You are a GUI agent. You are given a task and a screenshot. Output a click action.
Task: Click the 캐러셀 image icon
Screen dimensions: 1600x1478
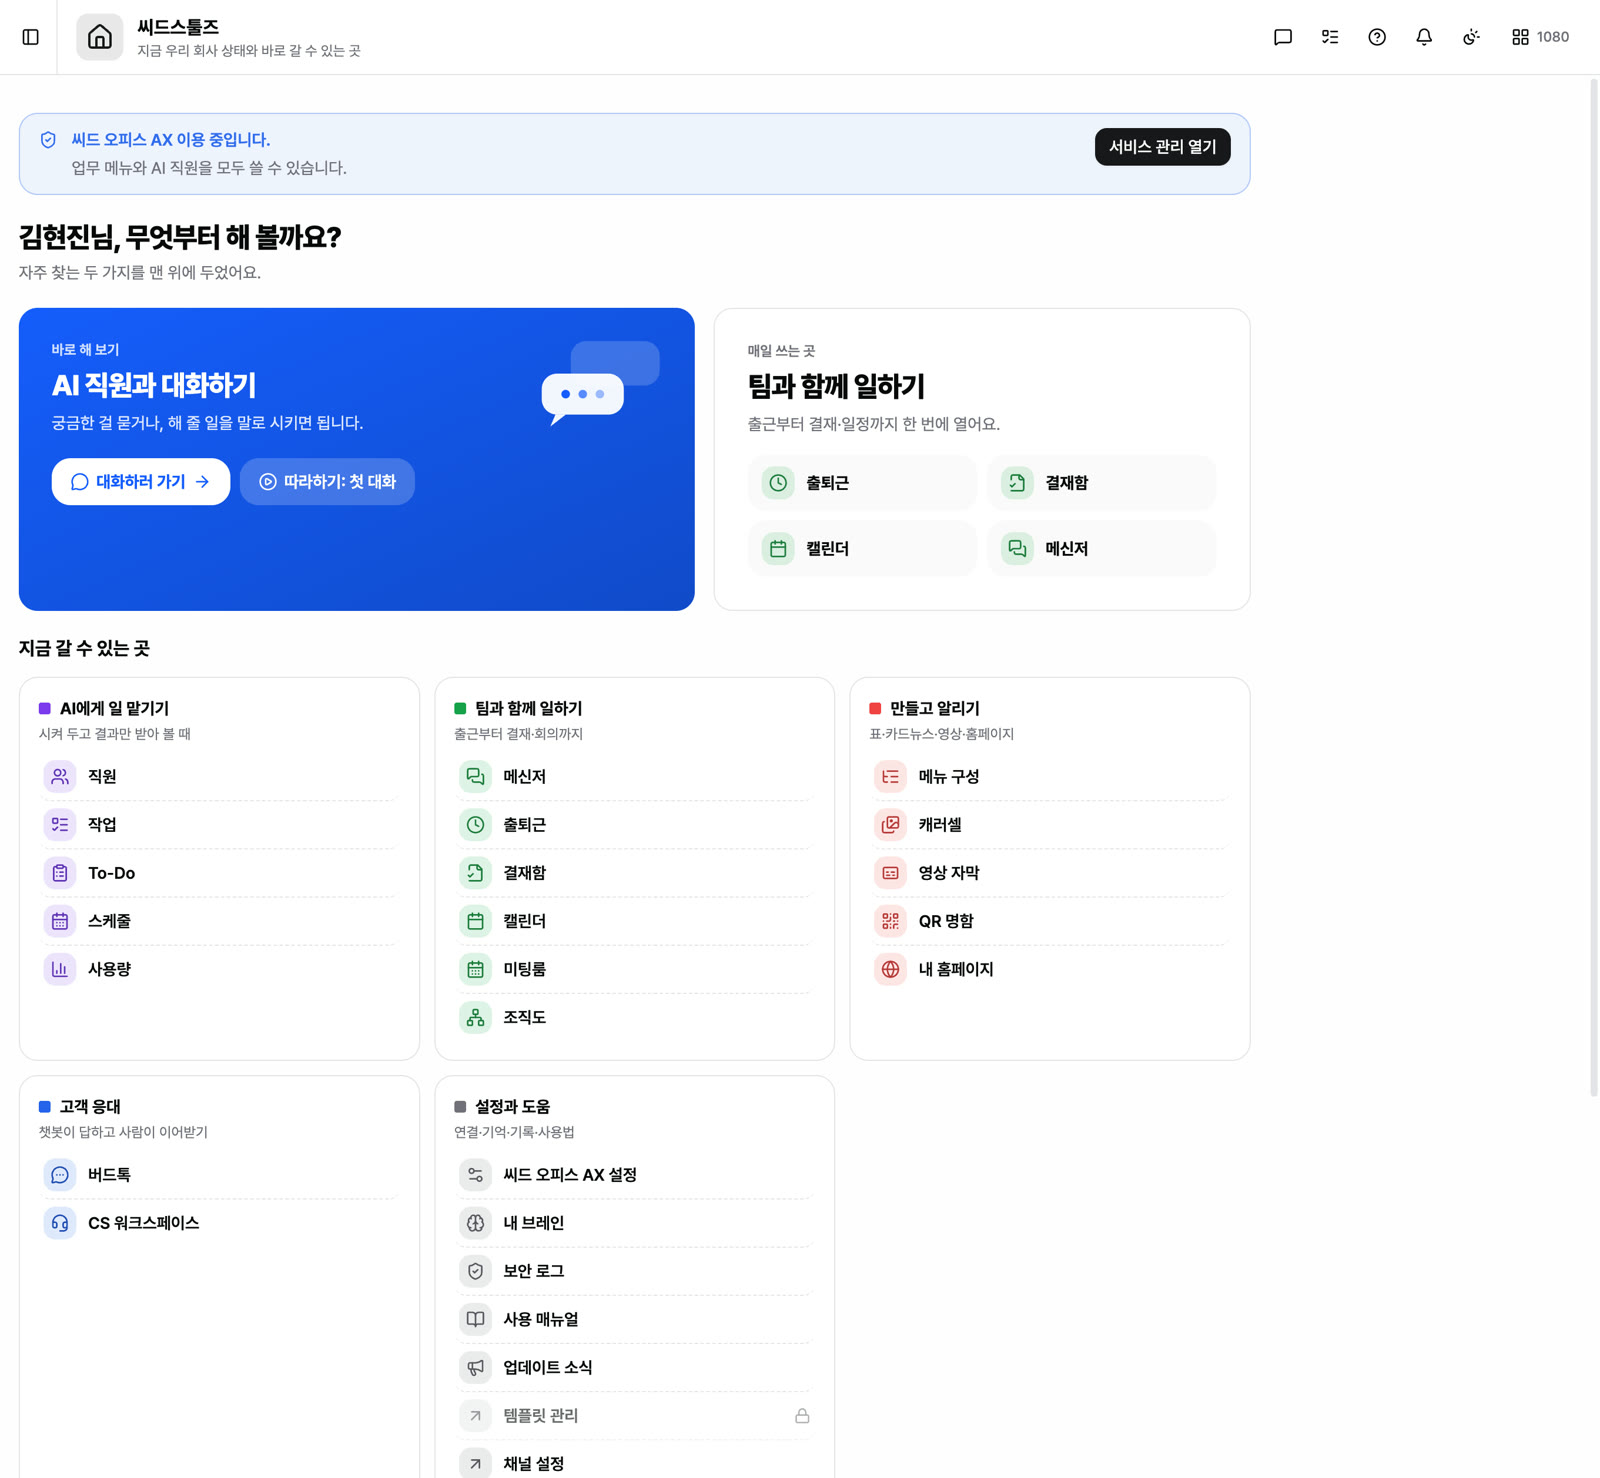[890, 824]
